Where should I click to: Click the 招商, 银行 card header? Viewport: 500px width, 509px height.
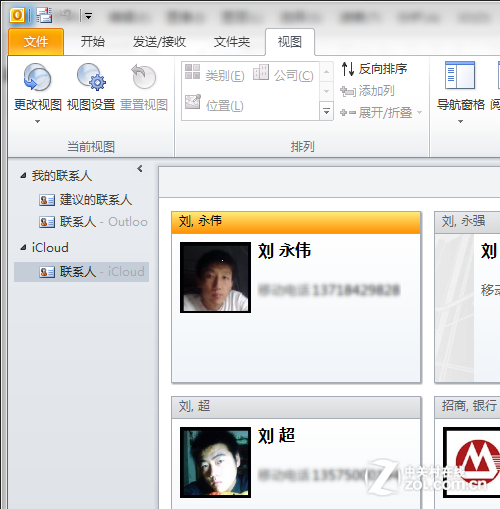pyautogui.click(x=467, y=407)
